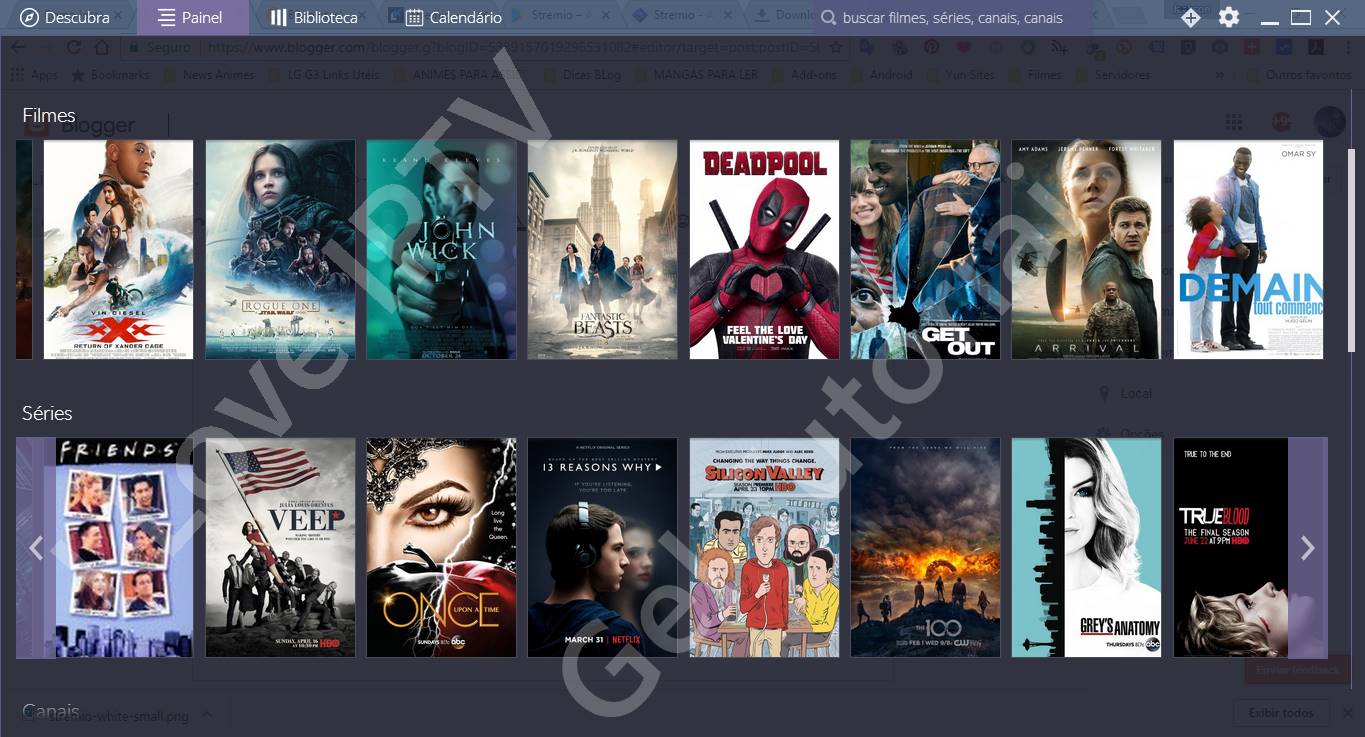The height and width of the screenshot is (737, 1365).
Task: Open the Veep series poster
Action: click(280, 547)
